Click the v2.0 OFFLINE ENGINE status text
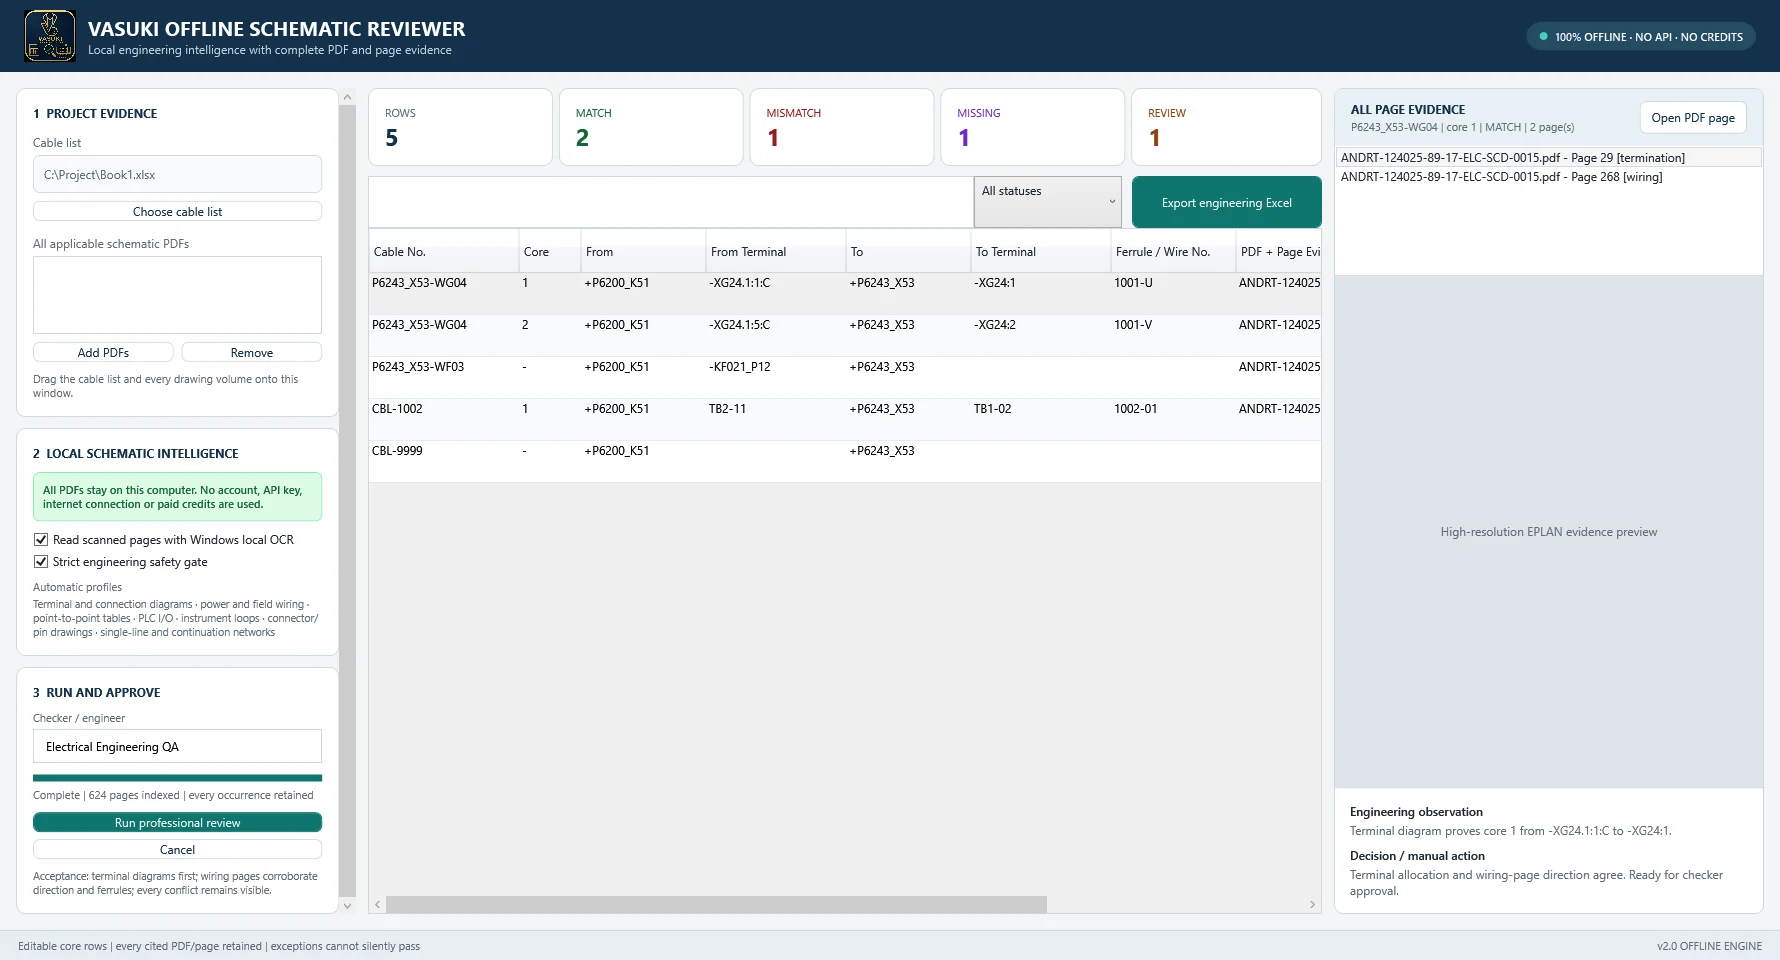Screen dimensions: 1780x960 click(1709, 946)
